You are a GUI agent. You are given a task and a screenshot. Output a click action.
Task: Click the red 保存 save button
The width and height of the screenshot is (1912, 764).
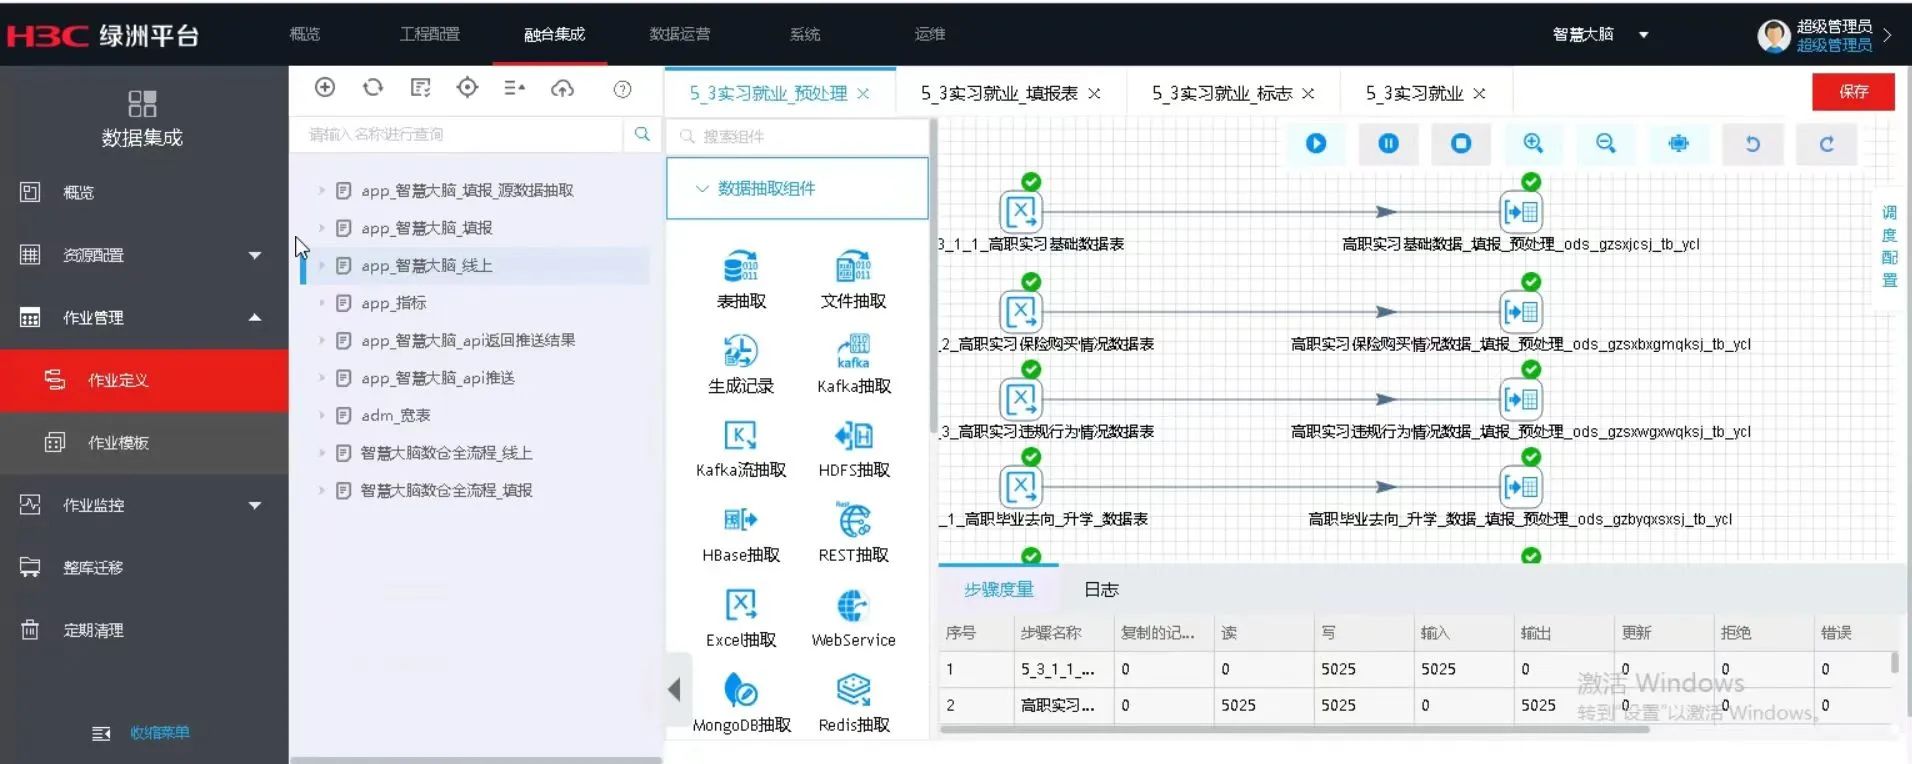(x=1853, y=91)
